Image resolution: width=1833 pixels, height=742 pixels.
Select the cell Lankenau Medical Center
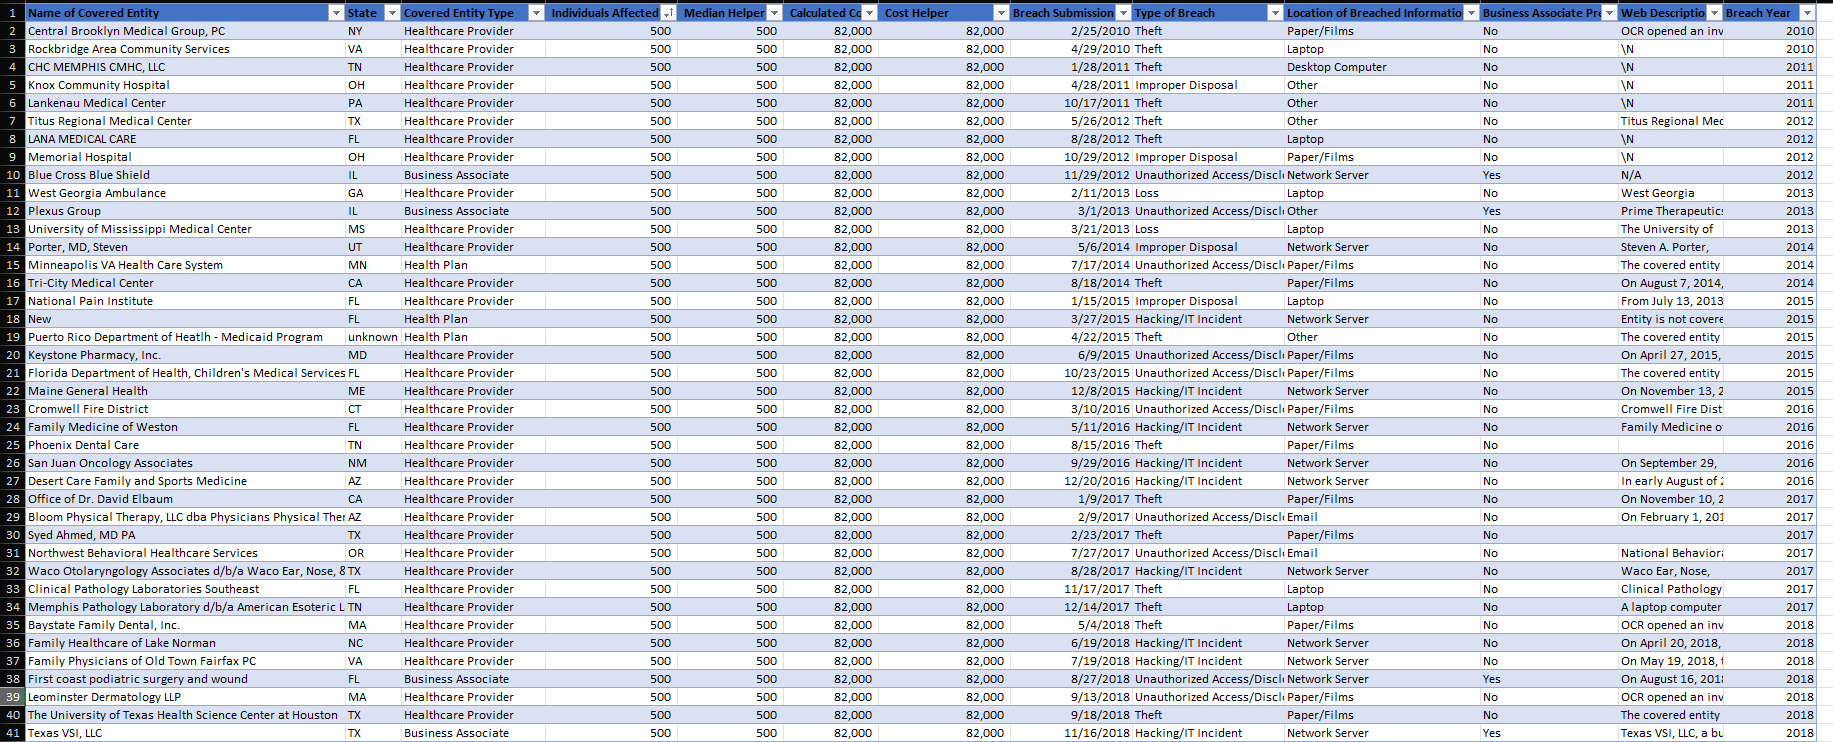(x=185, y=103)
